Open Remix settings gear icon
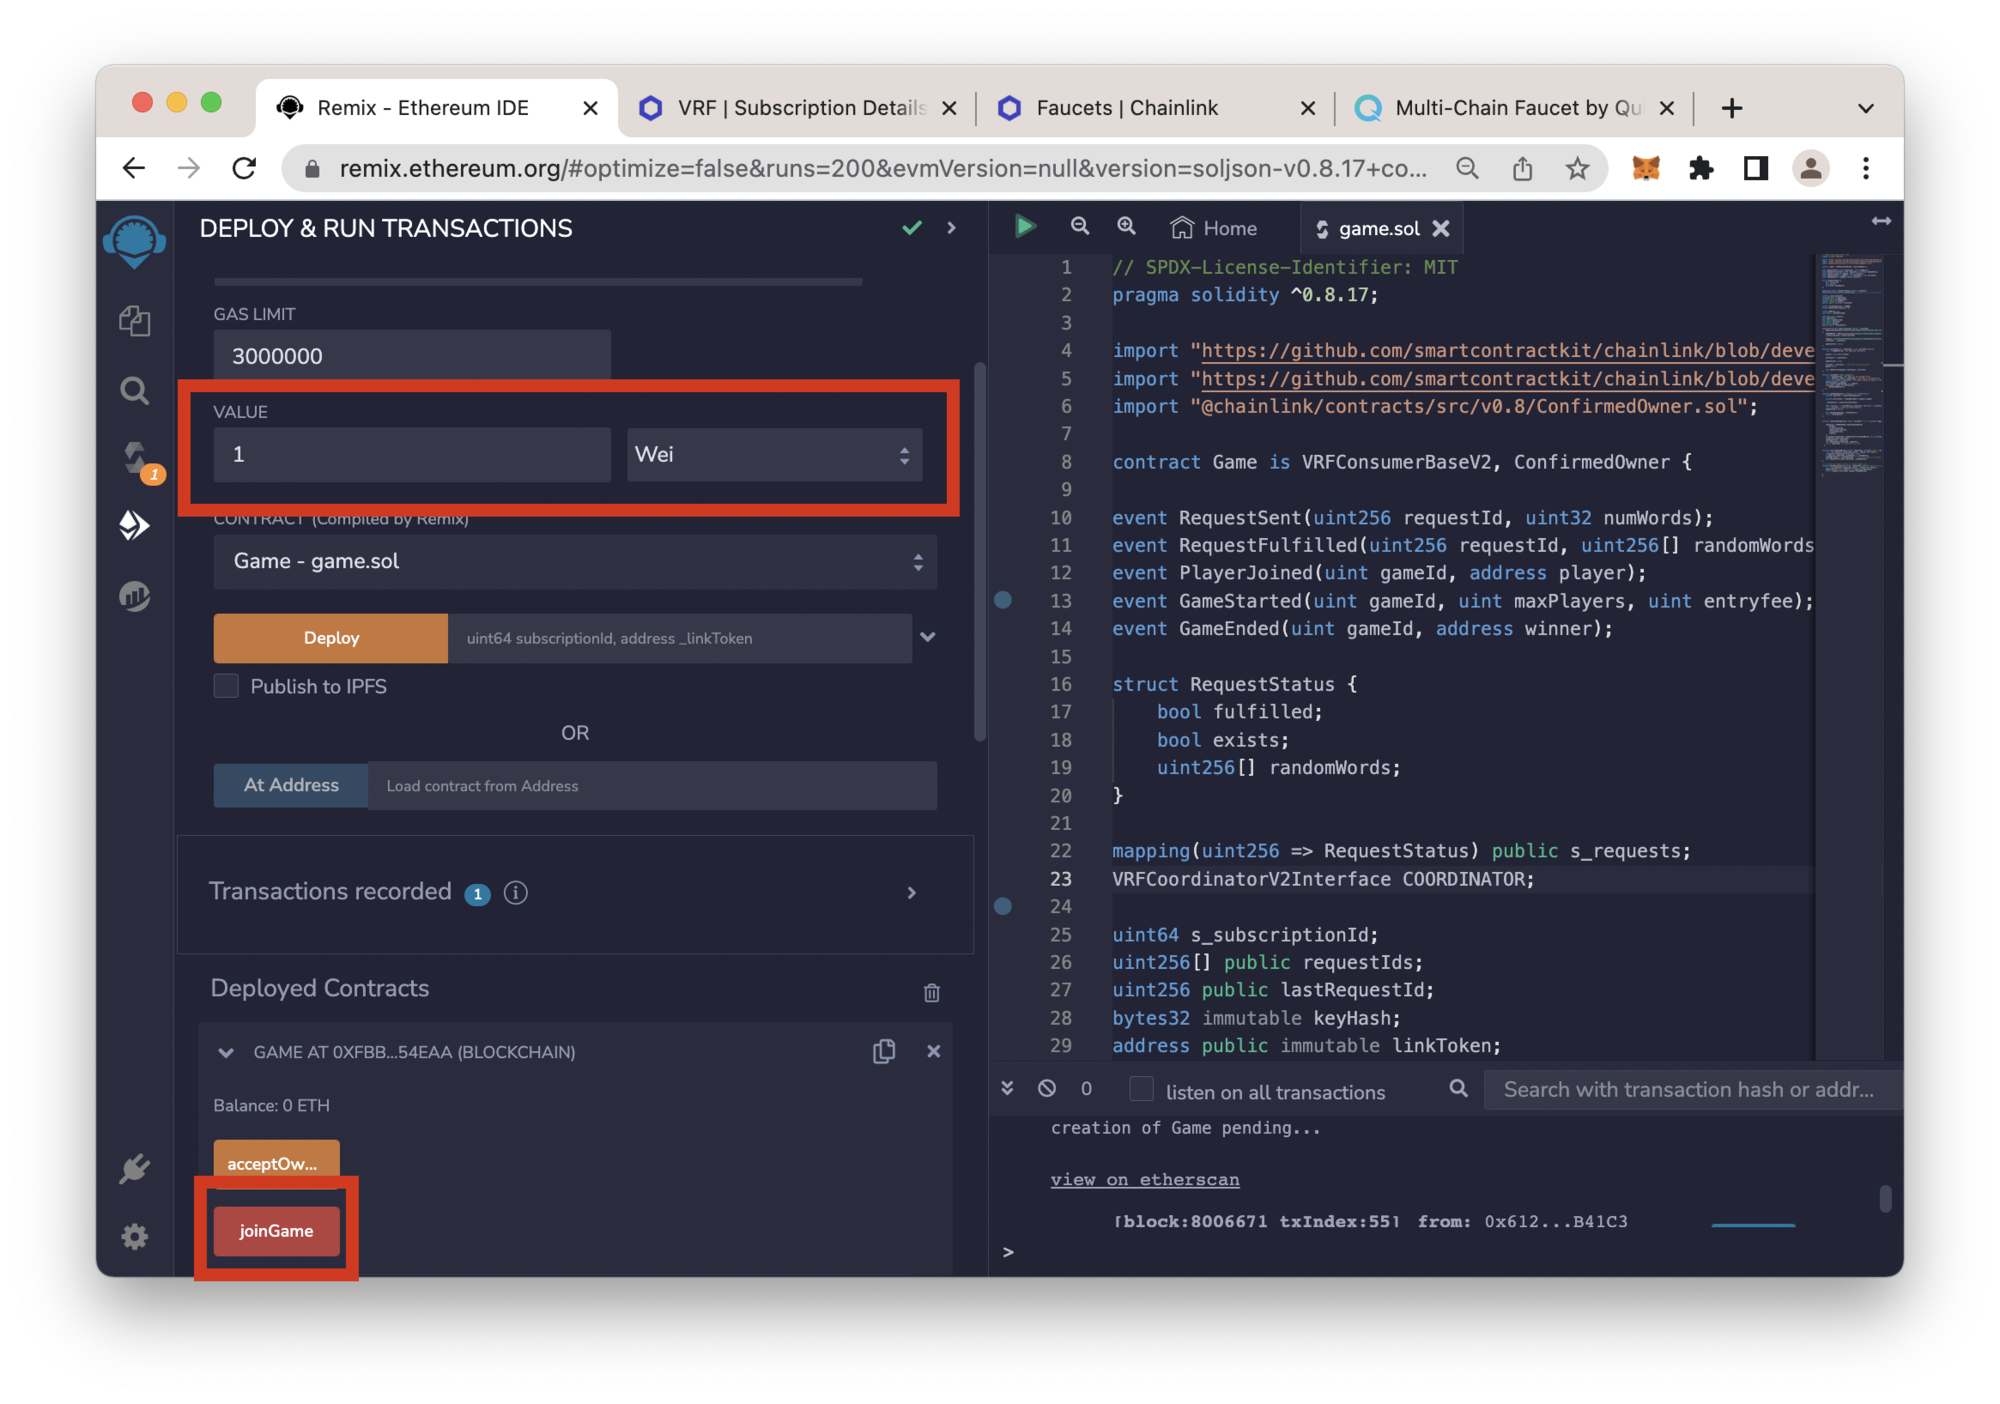The image size is (2000, 1404). (134, 1237)
